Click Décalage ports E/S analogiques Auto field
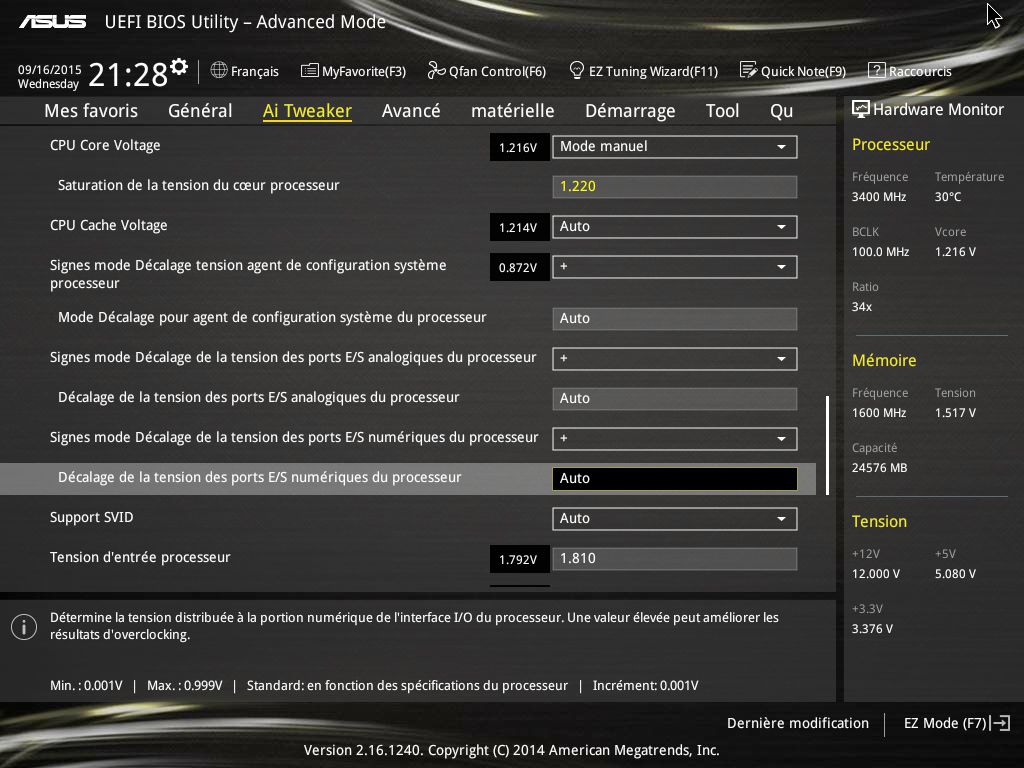Image resolution: width=1024 pixels, height=768 pixels. coord(675,398)
